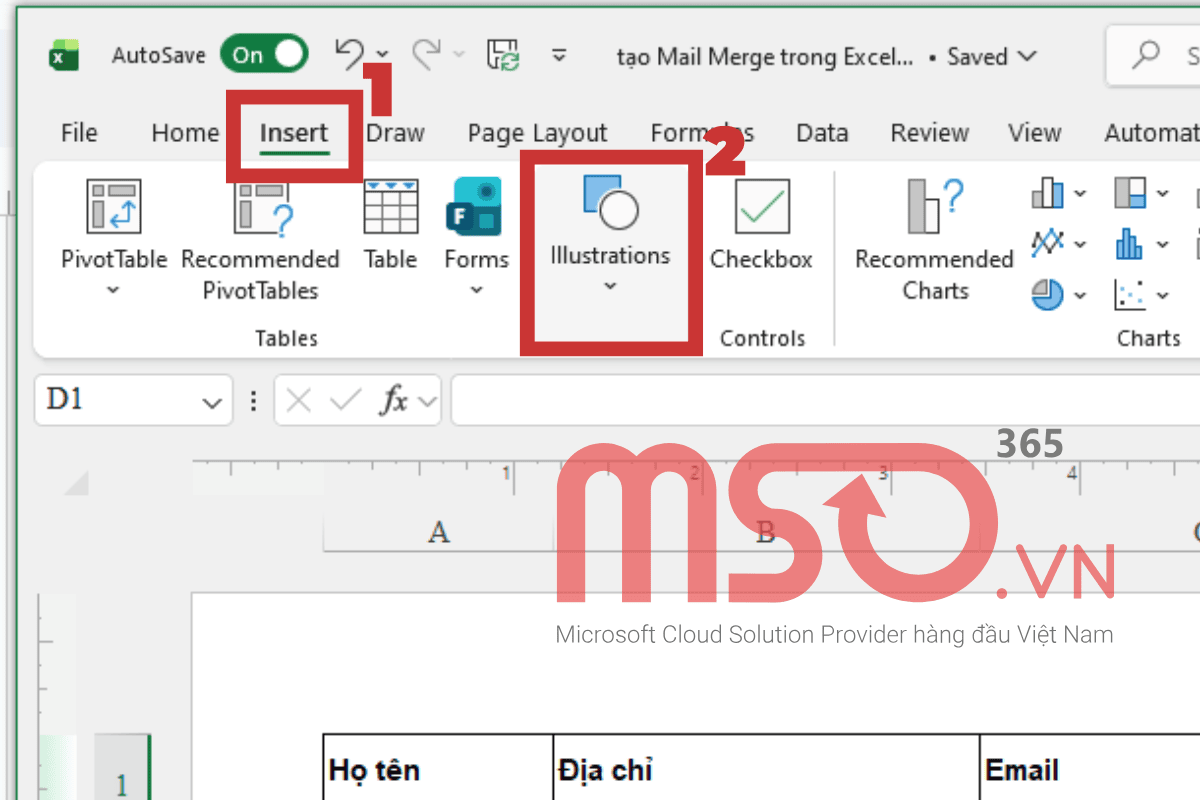Image resolution: width=1200 pixels, height=800 pixels.
Task: Switch to the Insert ribbon tab
Action: click(294, 132)
